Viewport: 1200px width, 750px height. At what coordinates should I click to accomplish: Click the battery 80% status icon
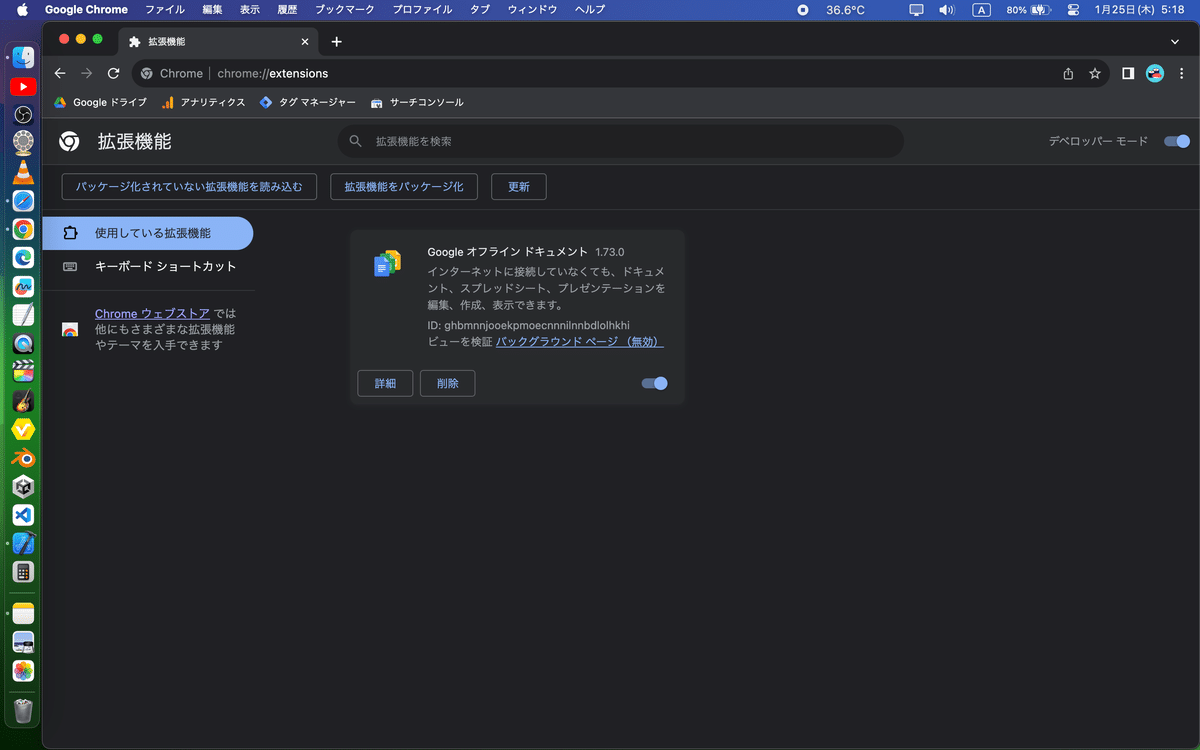[1029, 9]
